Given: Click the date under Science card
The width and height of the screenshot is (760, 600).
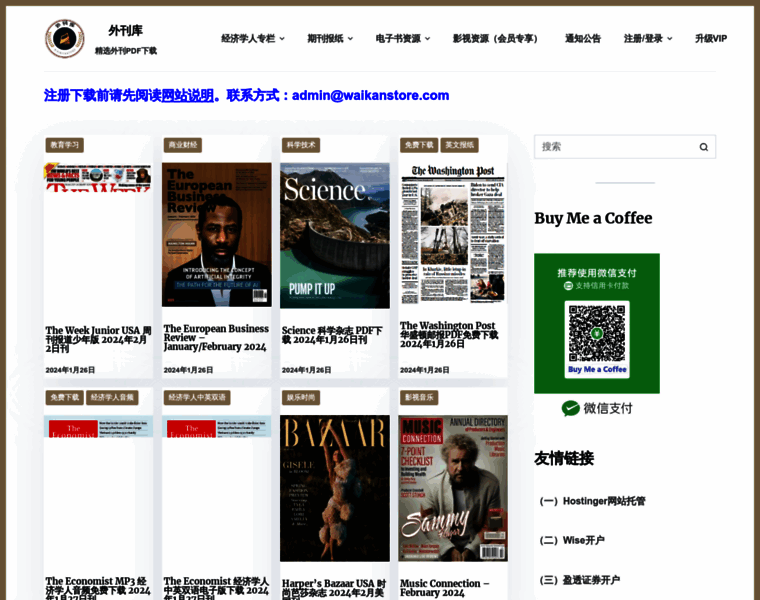Looking at the screenshot, I should click(306, 370).
